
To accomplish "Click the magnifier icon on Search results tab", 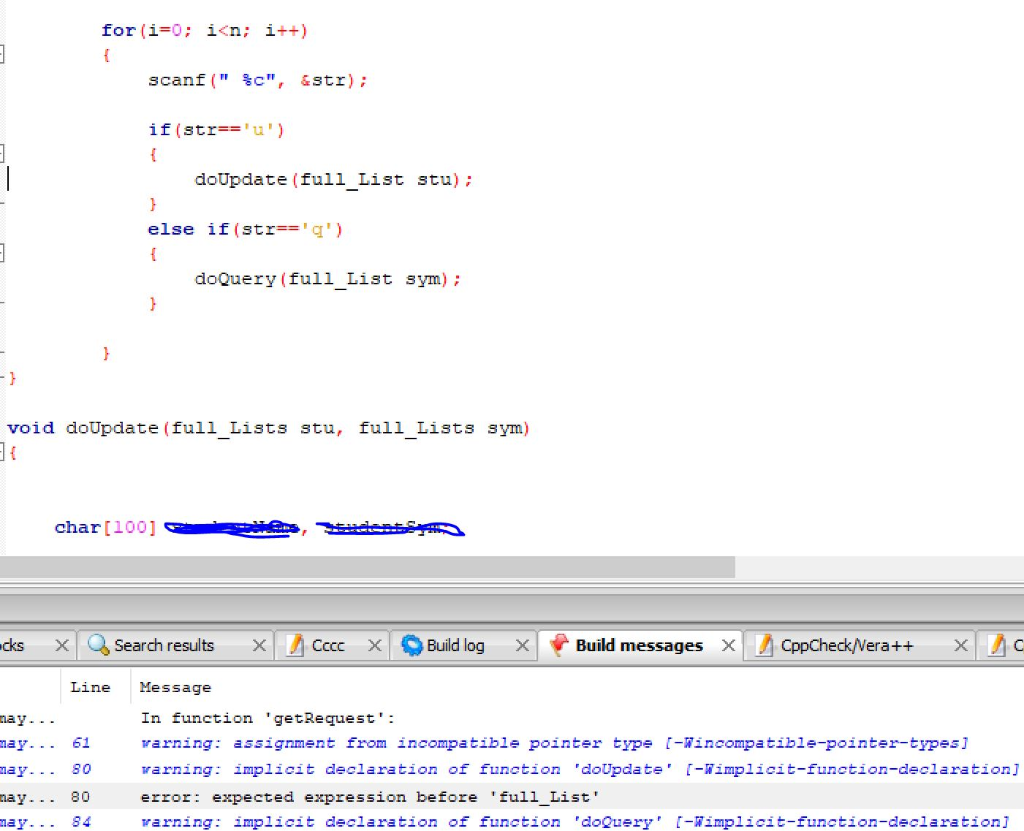I will [x=100, y=645].
